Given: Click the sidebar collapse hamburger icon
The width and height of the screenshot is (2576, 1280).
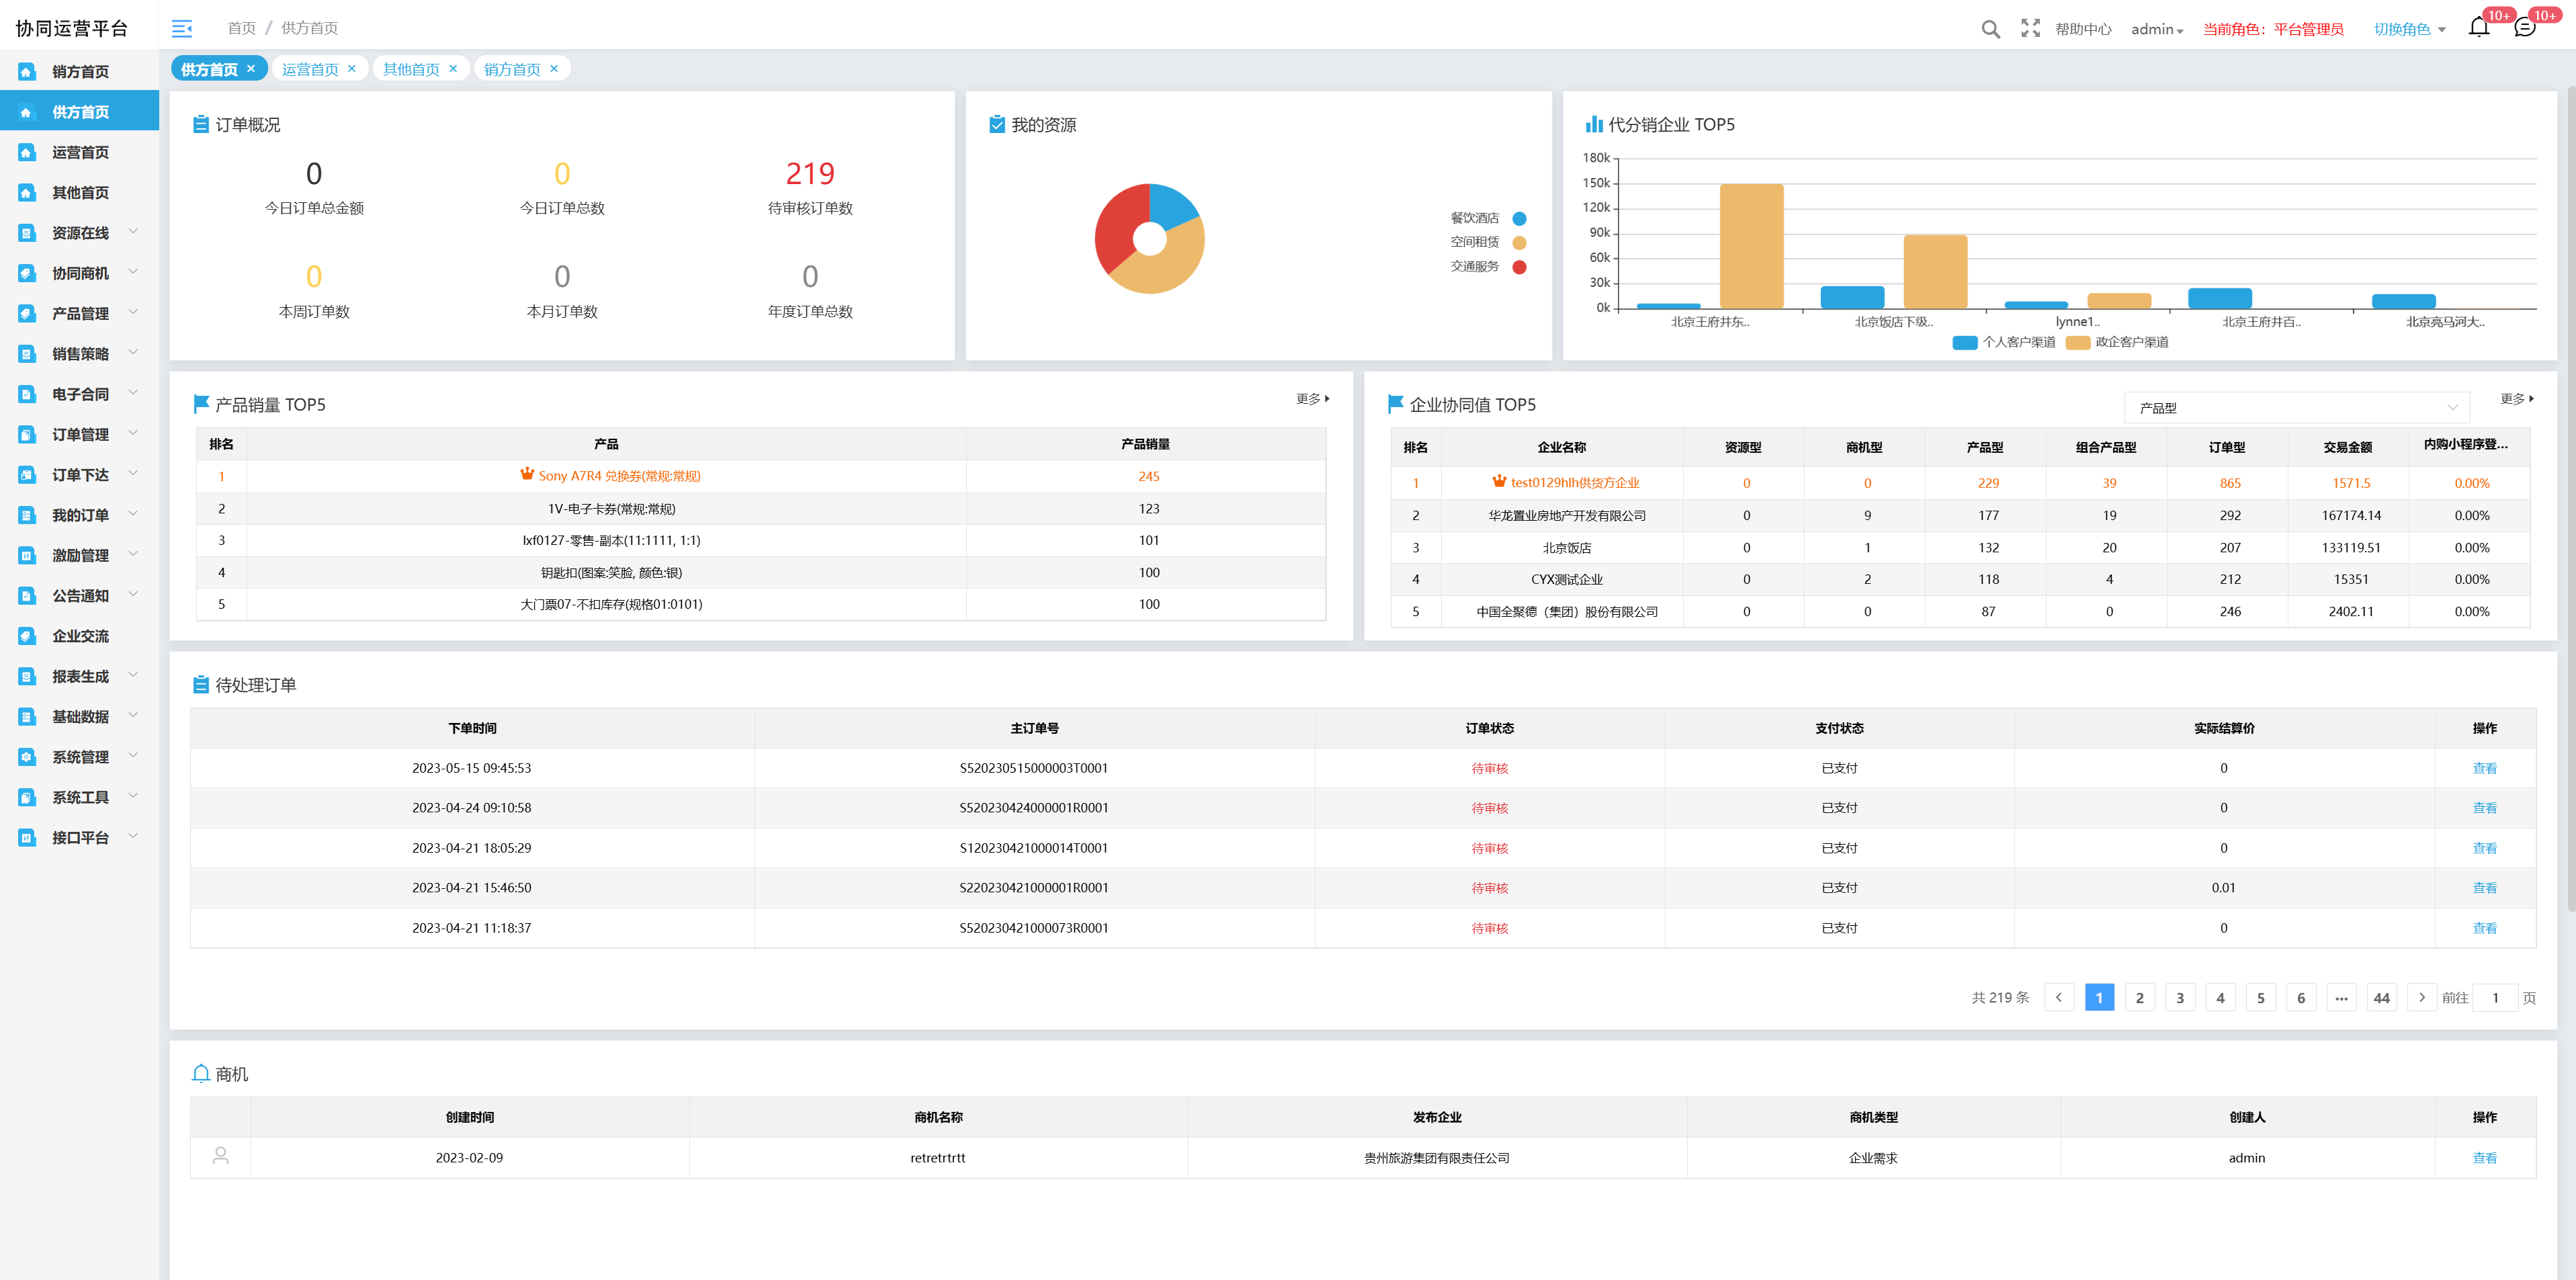Looking at the screenshot, I should (182, 28).
